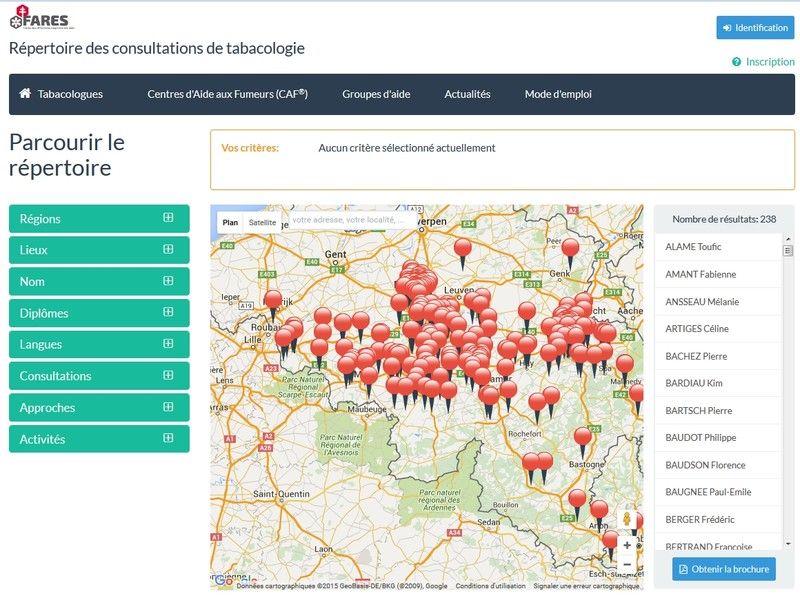Zoom in the map with plus button

pyautogui.click(x=627, y=545)
